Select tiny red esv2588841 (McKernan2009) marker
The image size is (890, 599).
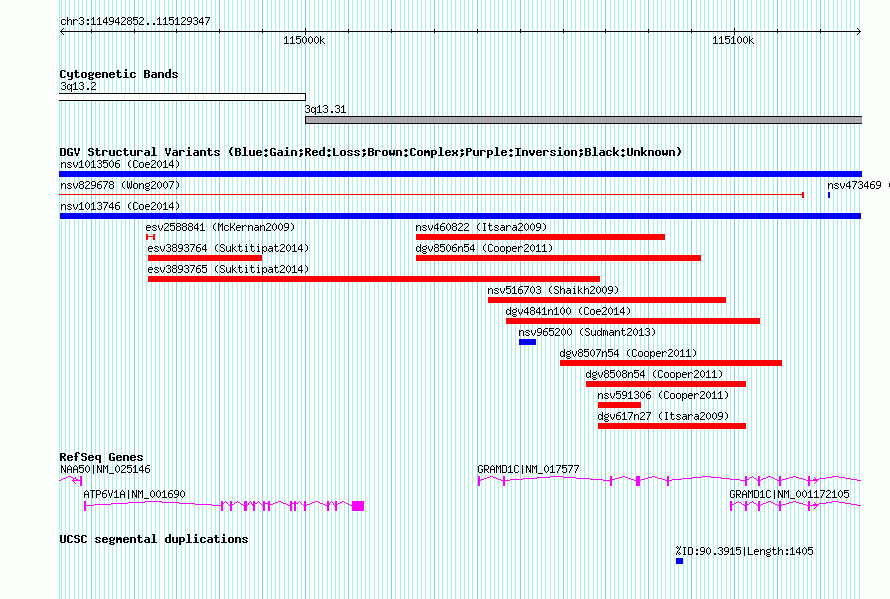coord(150,237)
